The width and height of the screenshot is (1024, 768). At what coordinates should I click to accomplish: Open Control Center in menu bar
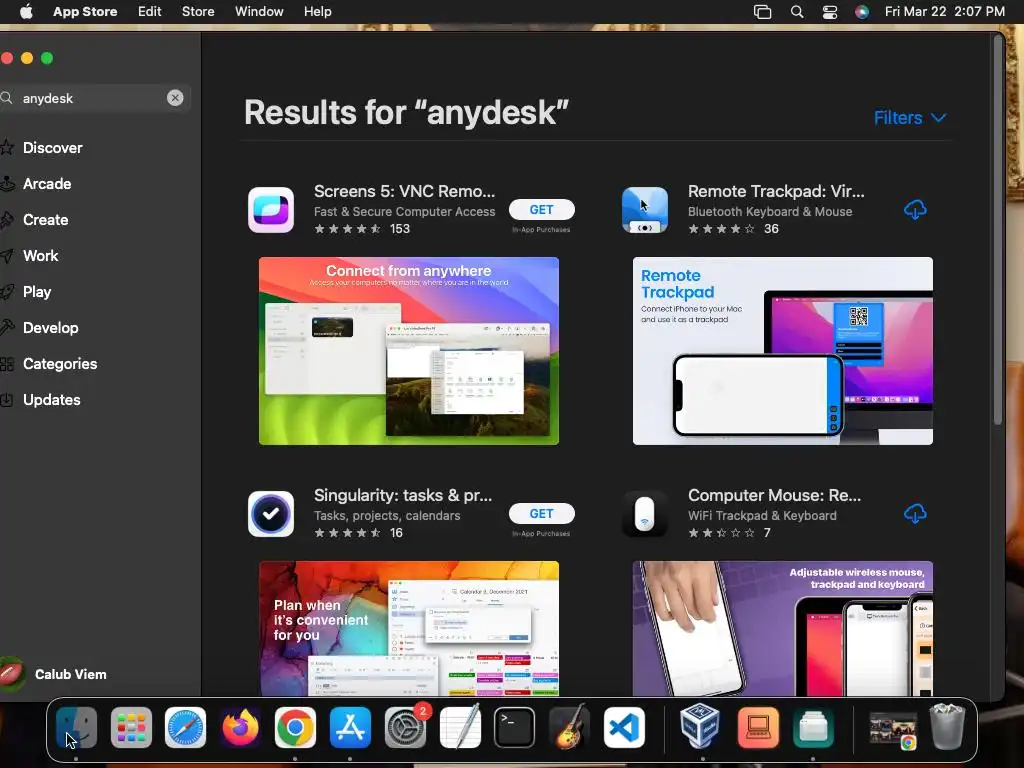(x=829, y=12)
